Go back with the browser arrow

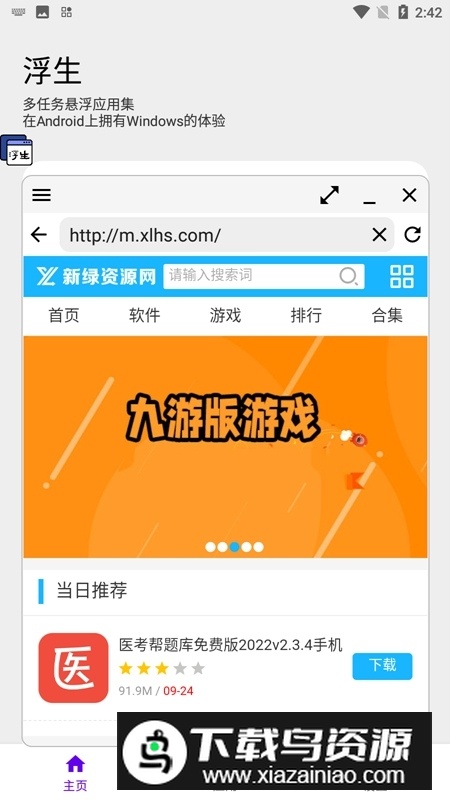point(39,235)
